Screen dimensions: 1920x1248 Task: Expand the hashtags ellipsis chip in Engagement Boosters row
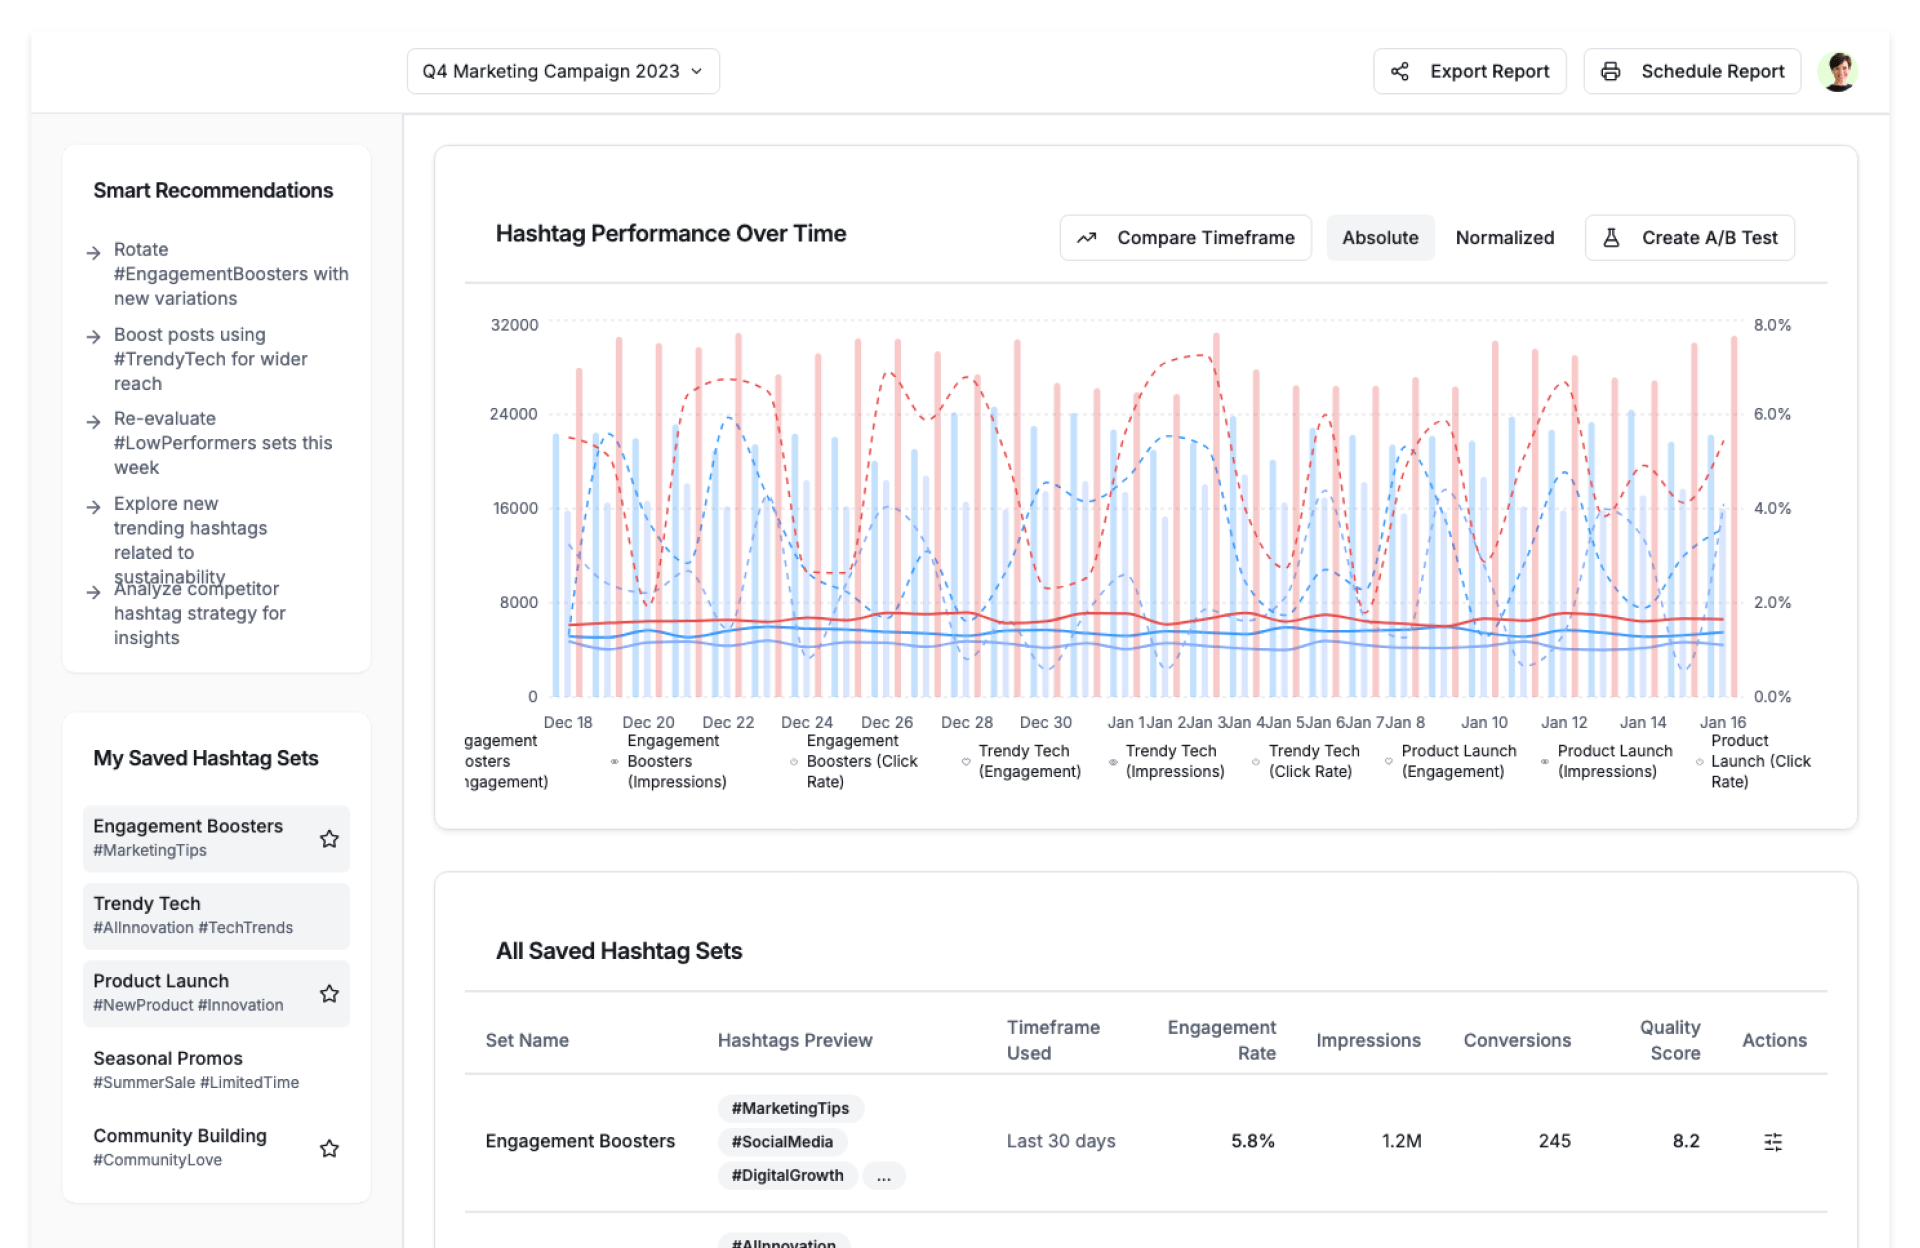click(x=883, y=1175)
